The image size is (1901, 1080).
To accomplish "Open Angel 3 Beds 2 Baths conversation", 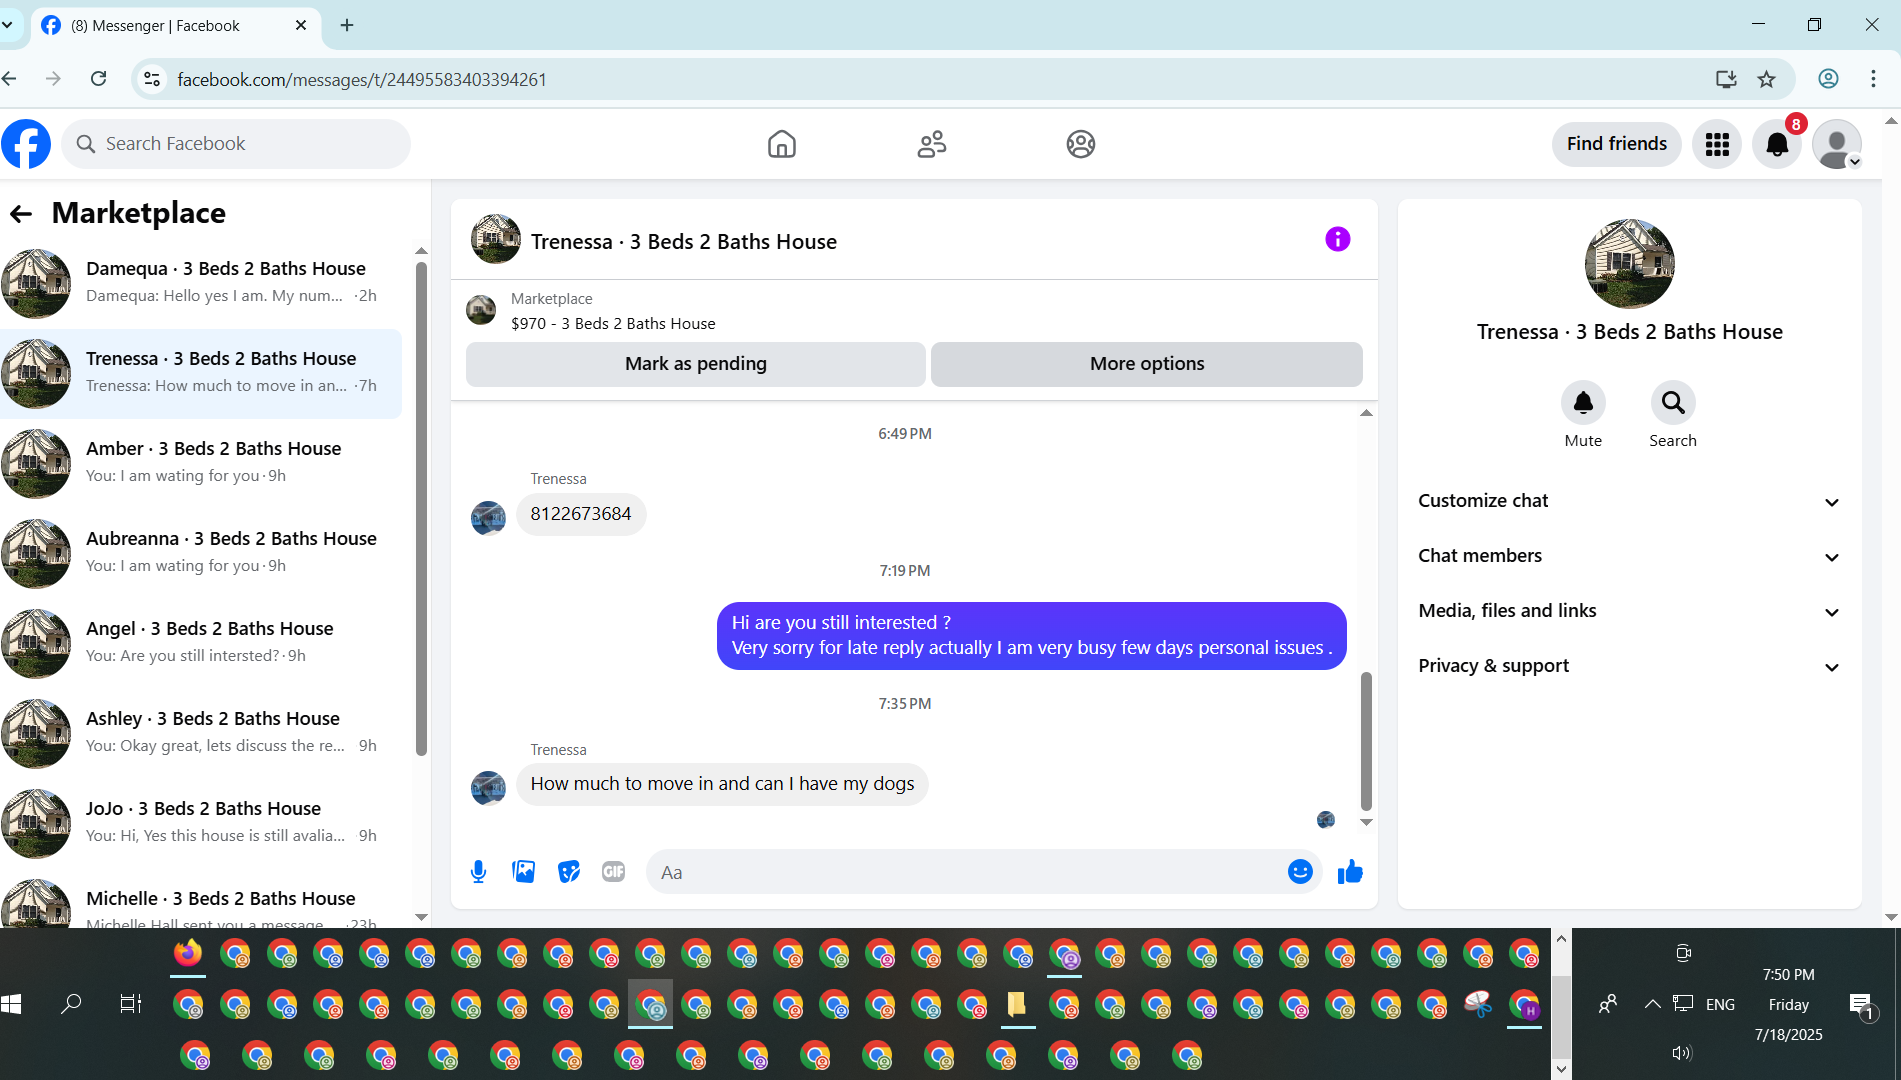I will [x=201, y=644].
